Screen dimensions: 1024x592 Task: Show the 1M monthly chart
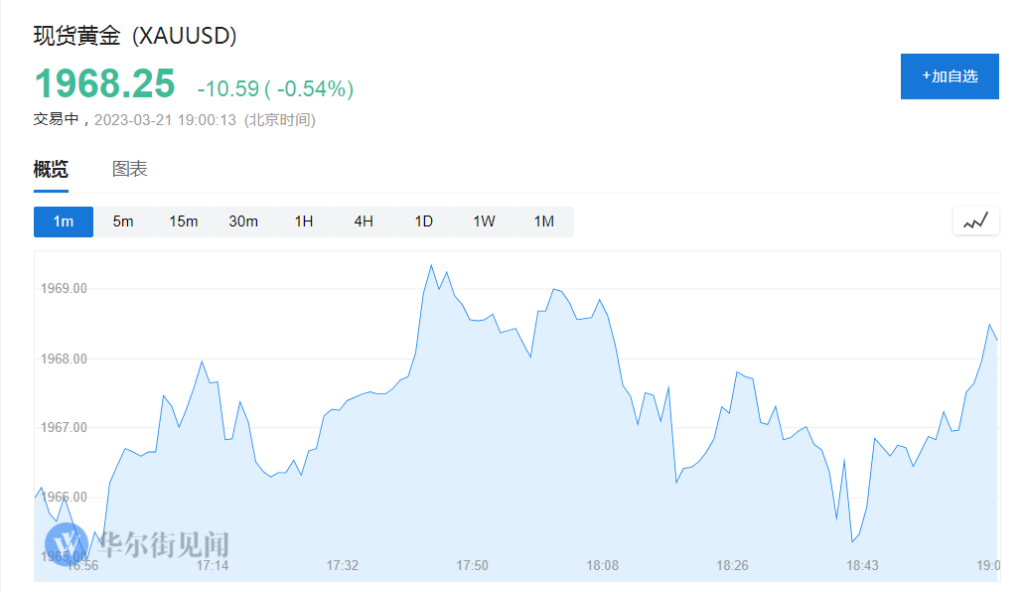(x=544, y=221)
